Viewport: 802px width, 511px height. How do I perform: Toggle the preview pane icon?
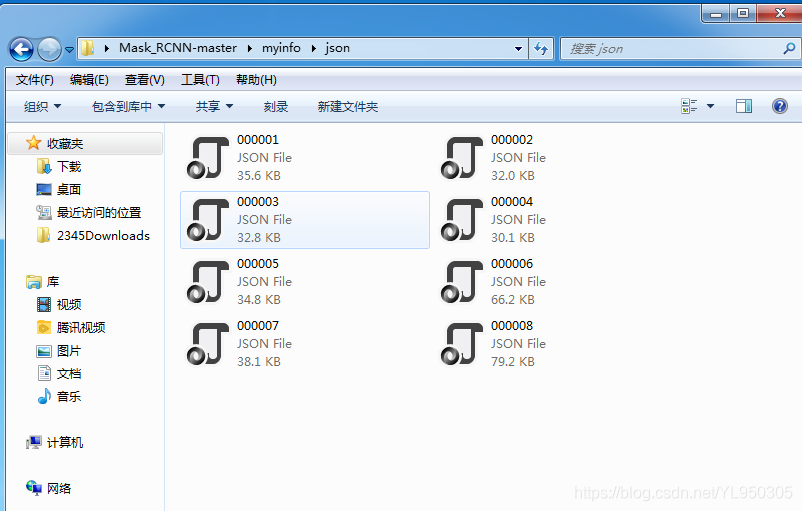744,106
